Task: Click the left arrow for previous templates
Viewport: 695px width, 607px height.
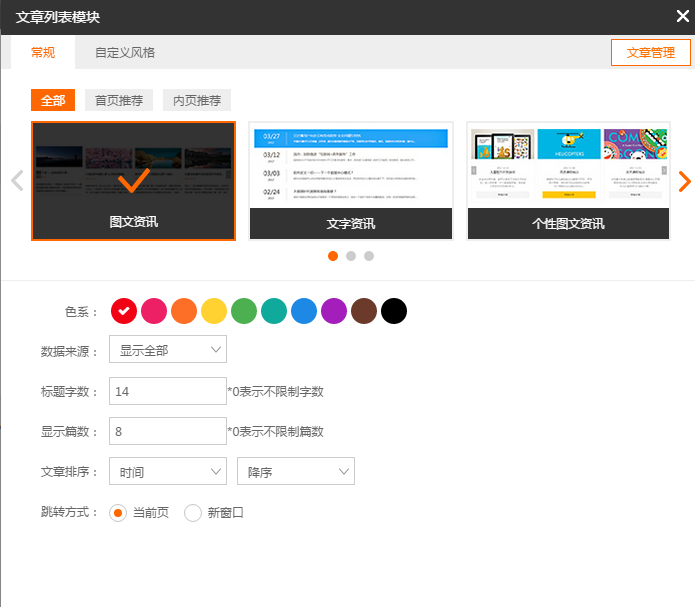Action: (16, 181)
